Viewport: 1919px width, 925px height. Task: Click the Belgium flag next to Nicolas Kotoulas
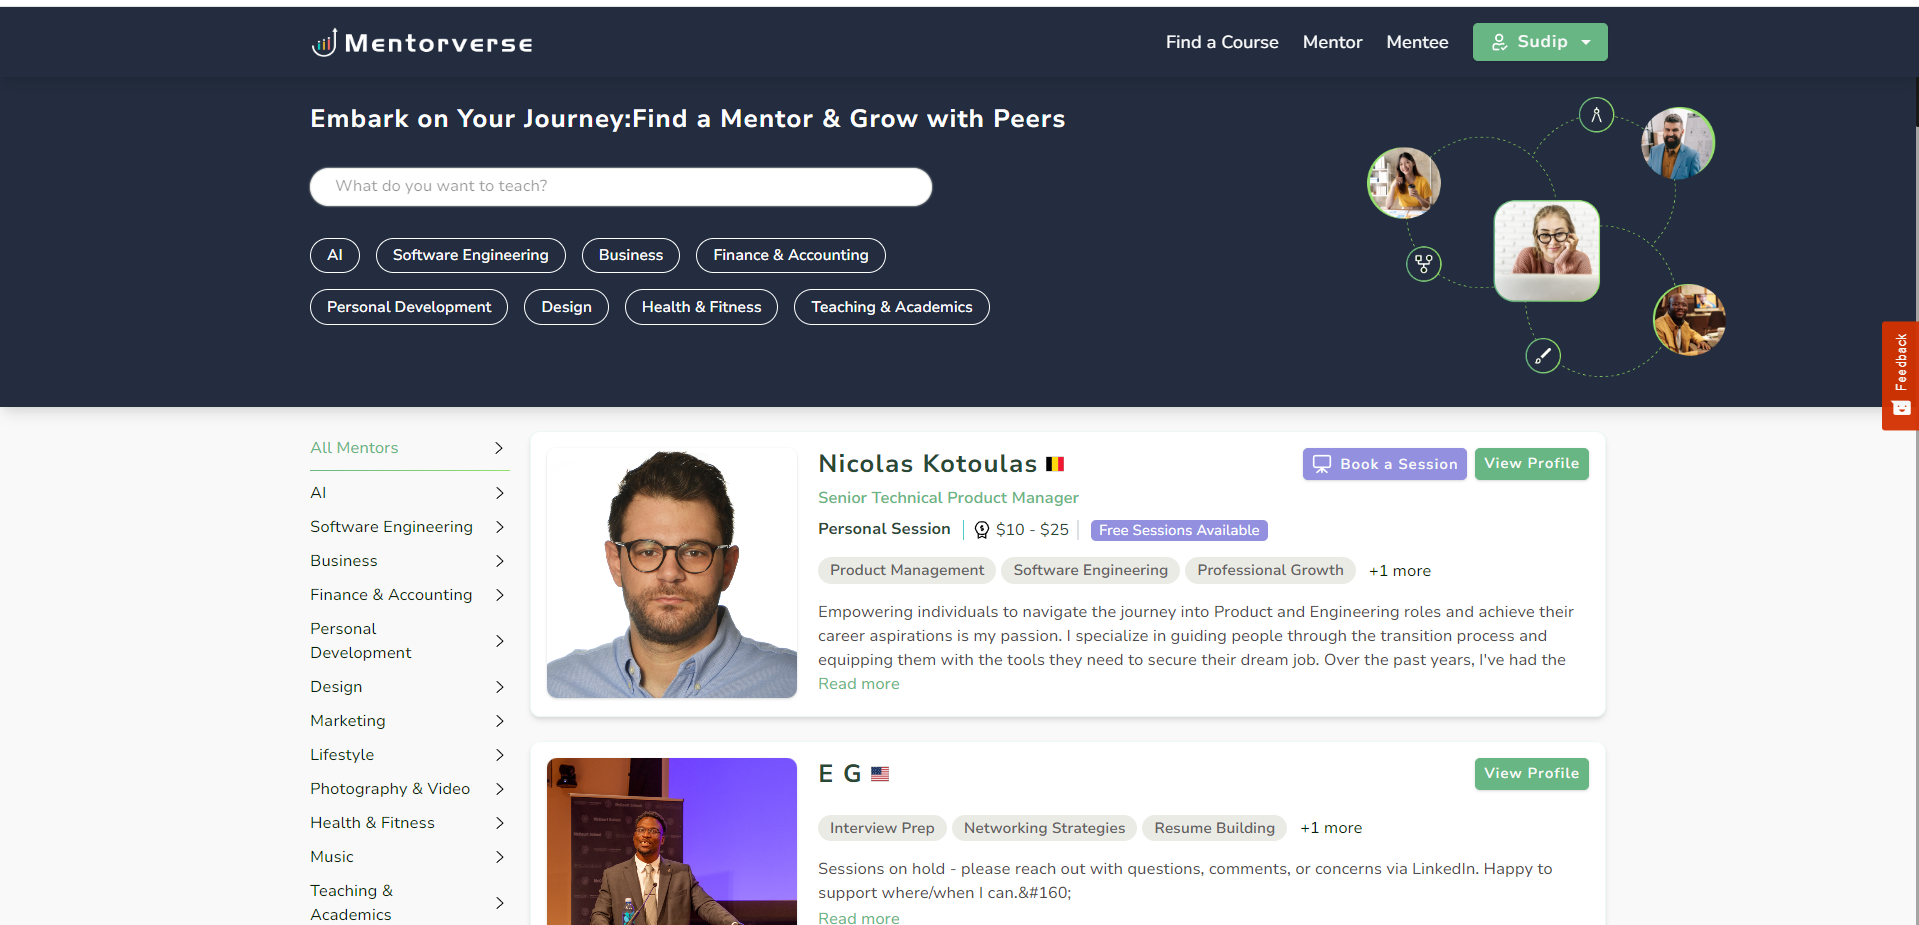[1055, 463]
